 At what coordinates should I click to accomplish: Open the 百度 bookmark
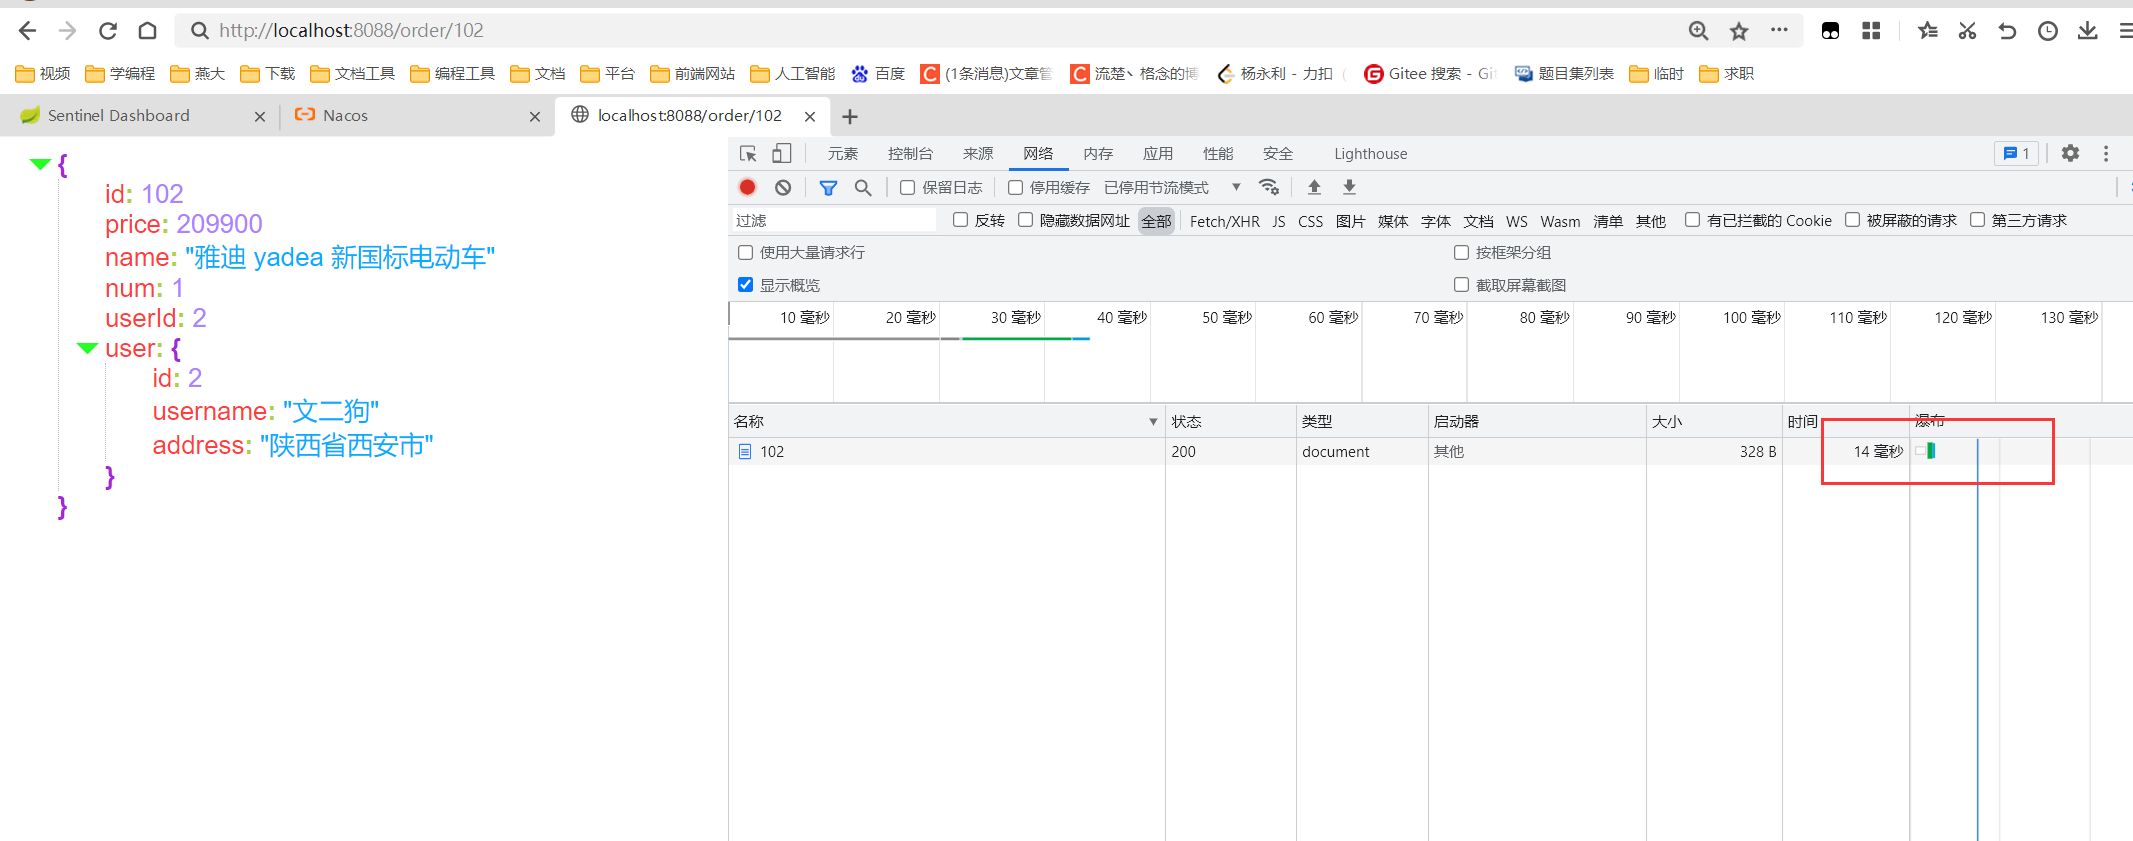point(878,74)
